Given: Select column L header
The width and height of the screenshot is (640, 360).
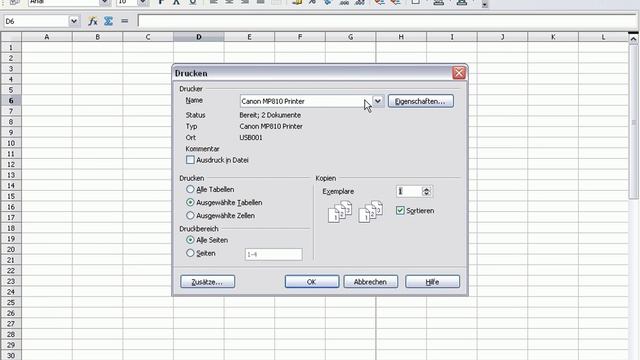Looking at the screenshot, I should (x=603, y=37).
